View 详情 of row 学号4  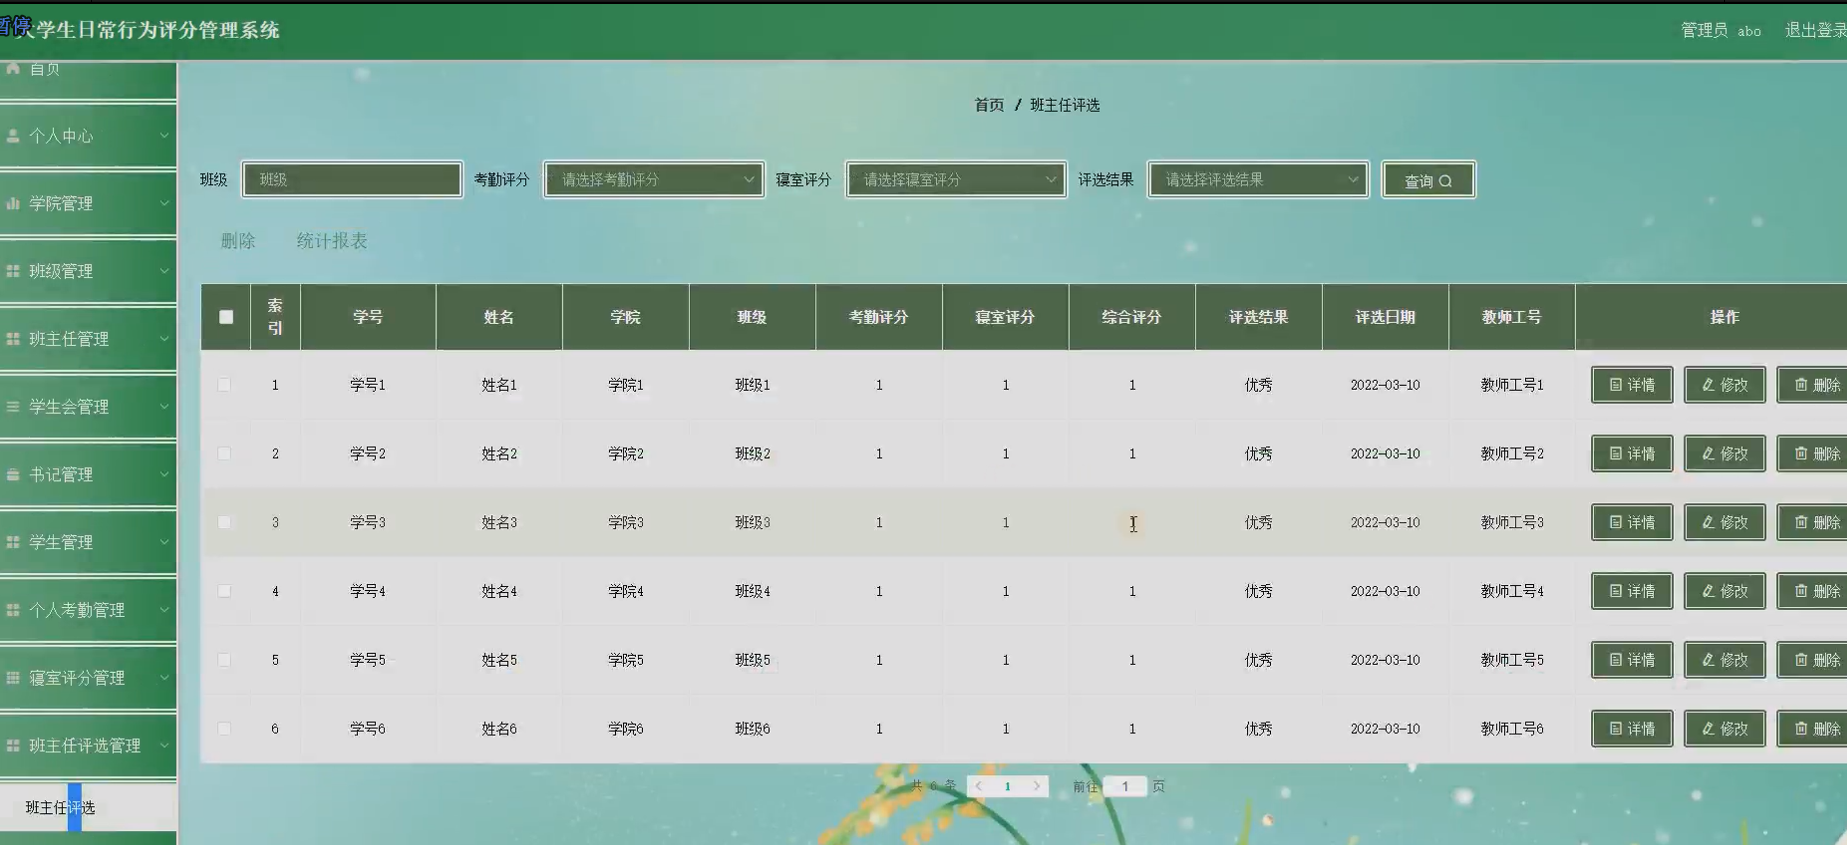point(1632,591)
